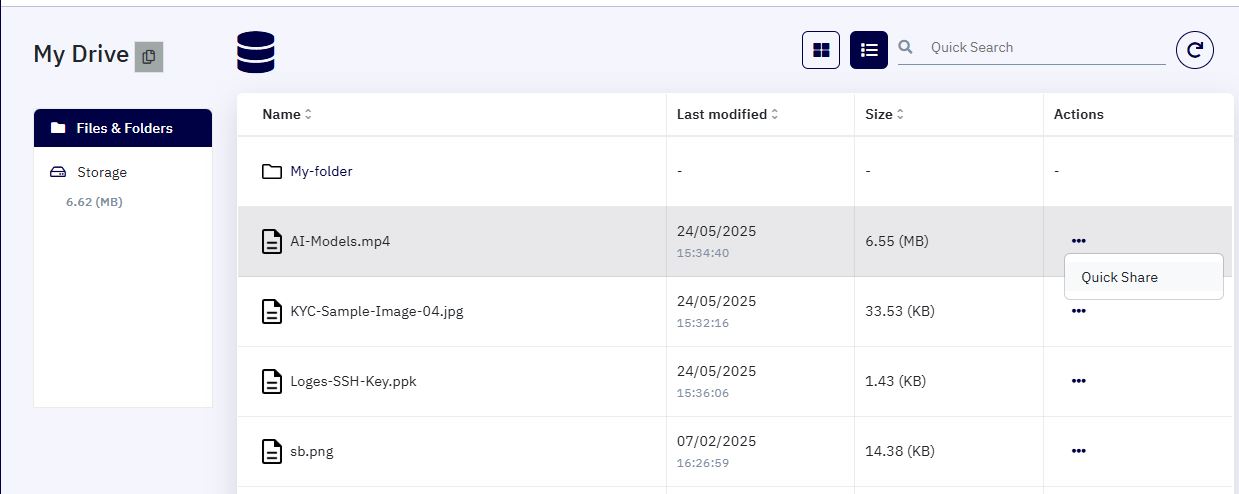The width and height of the screenshot is (1239, 494).
Task: Click the My-folder folder icon
Action: pos(272,171)
